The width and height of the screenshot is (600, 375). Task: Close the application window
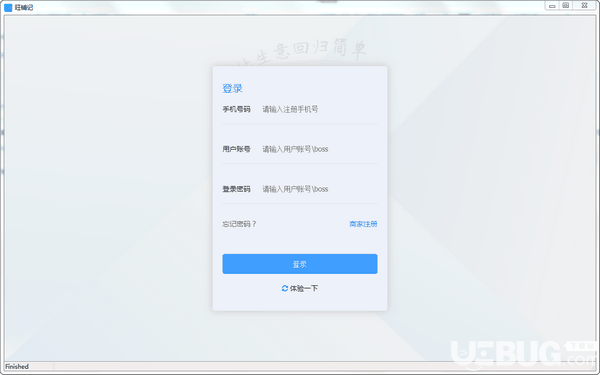point(584,6)
